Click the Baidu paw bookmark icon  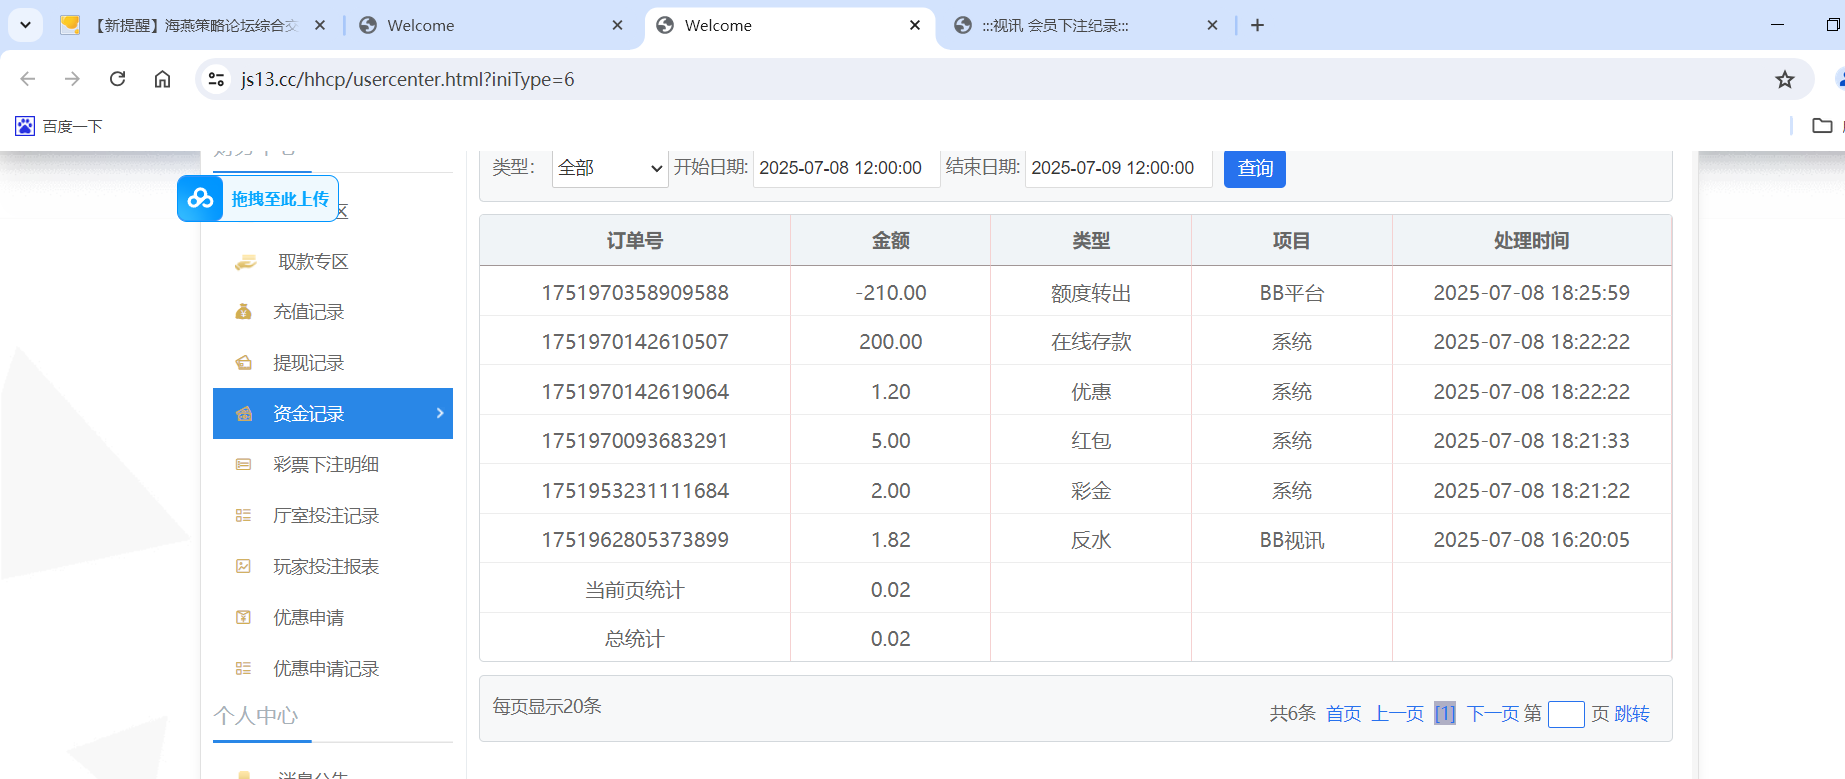pyautogui.click(x=25, y=126)
